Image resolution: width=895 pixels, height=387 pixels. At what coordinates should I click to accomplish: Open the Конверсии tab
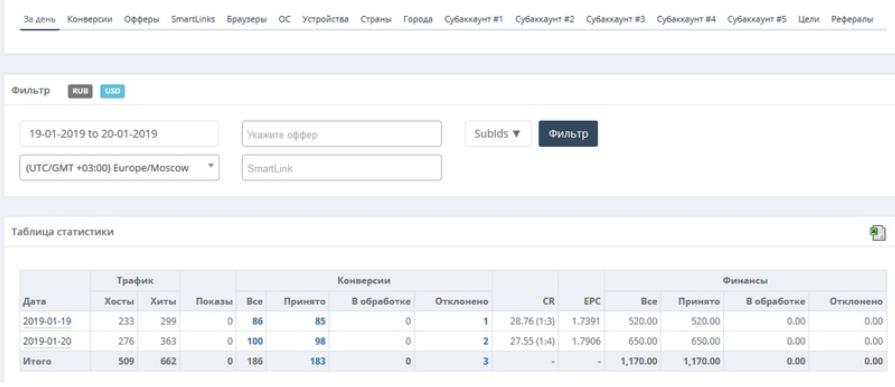[x=90, y=19]
